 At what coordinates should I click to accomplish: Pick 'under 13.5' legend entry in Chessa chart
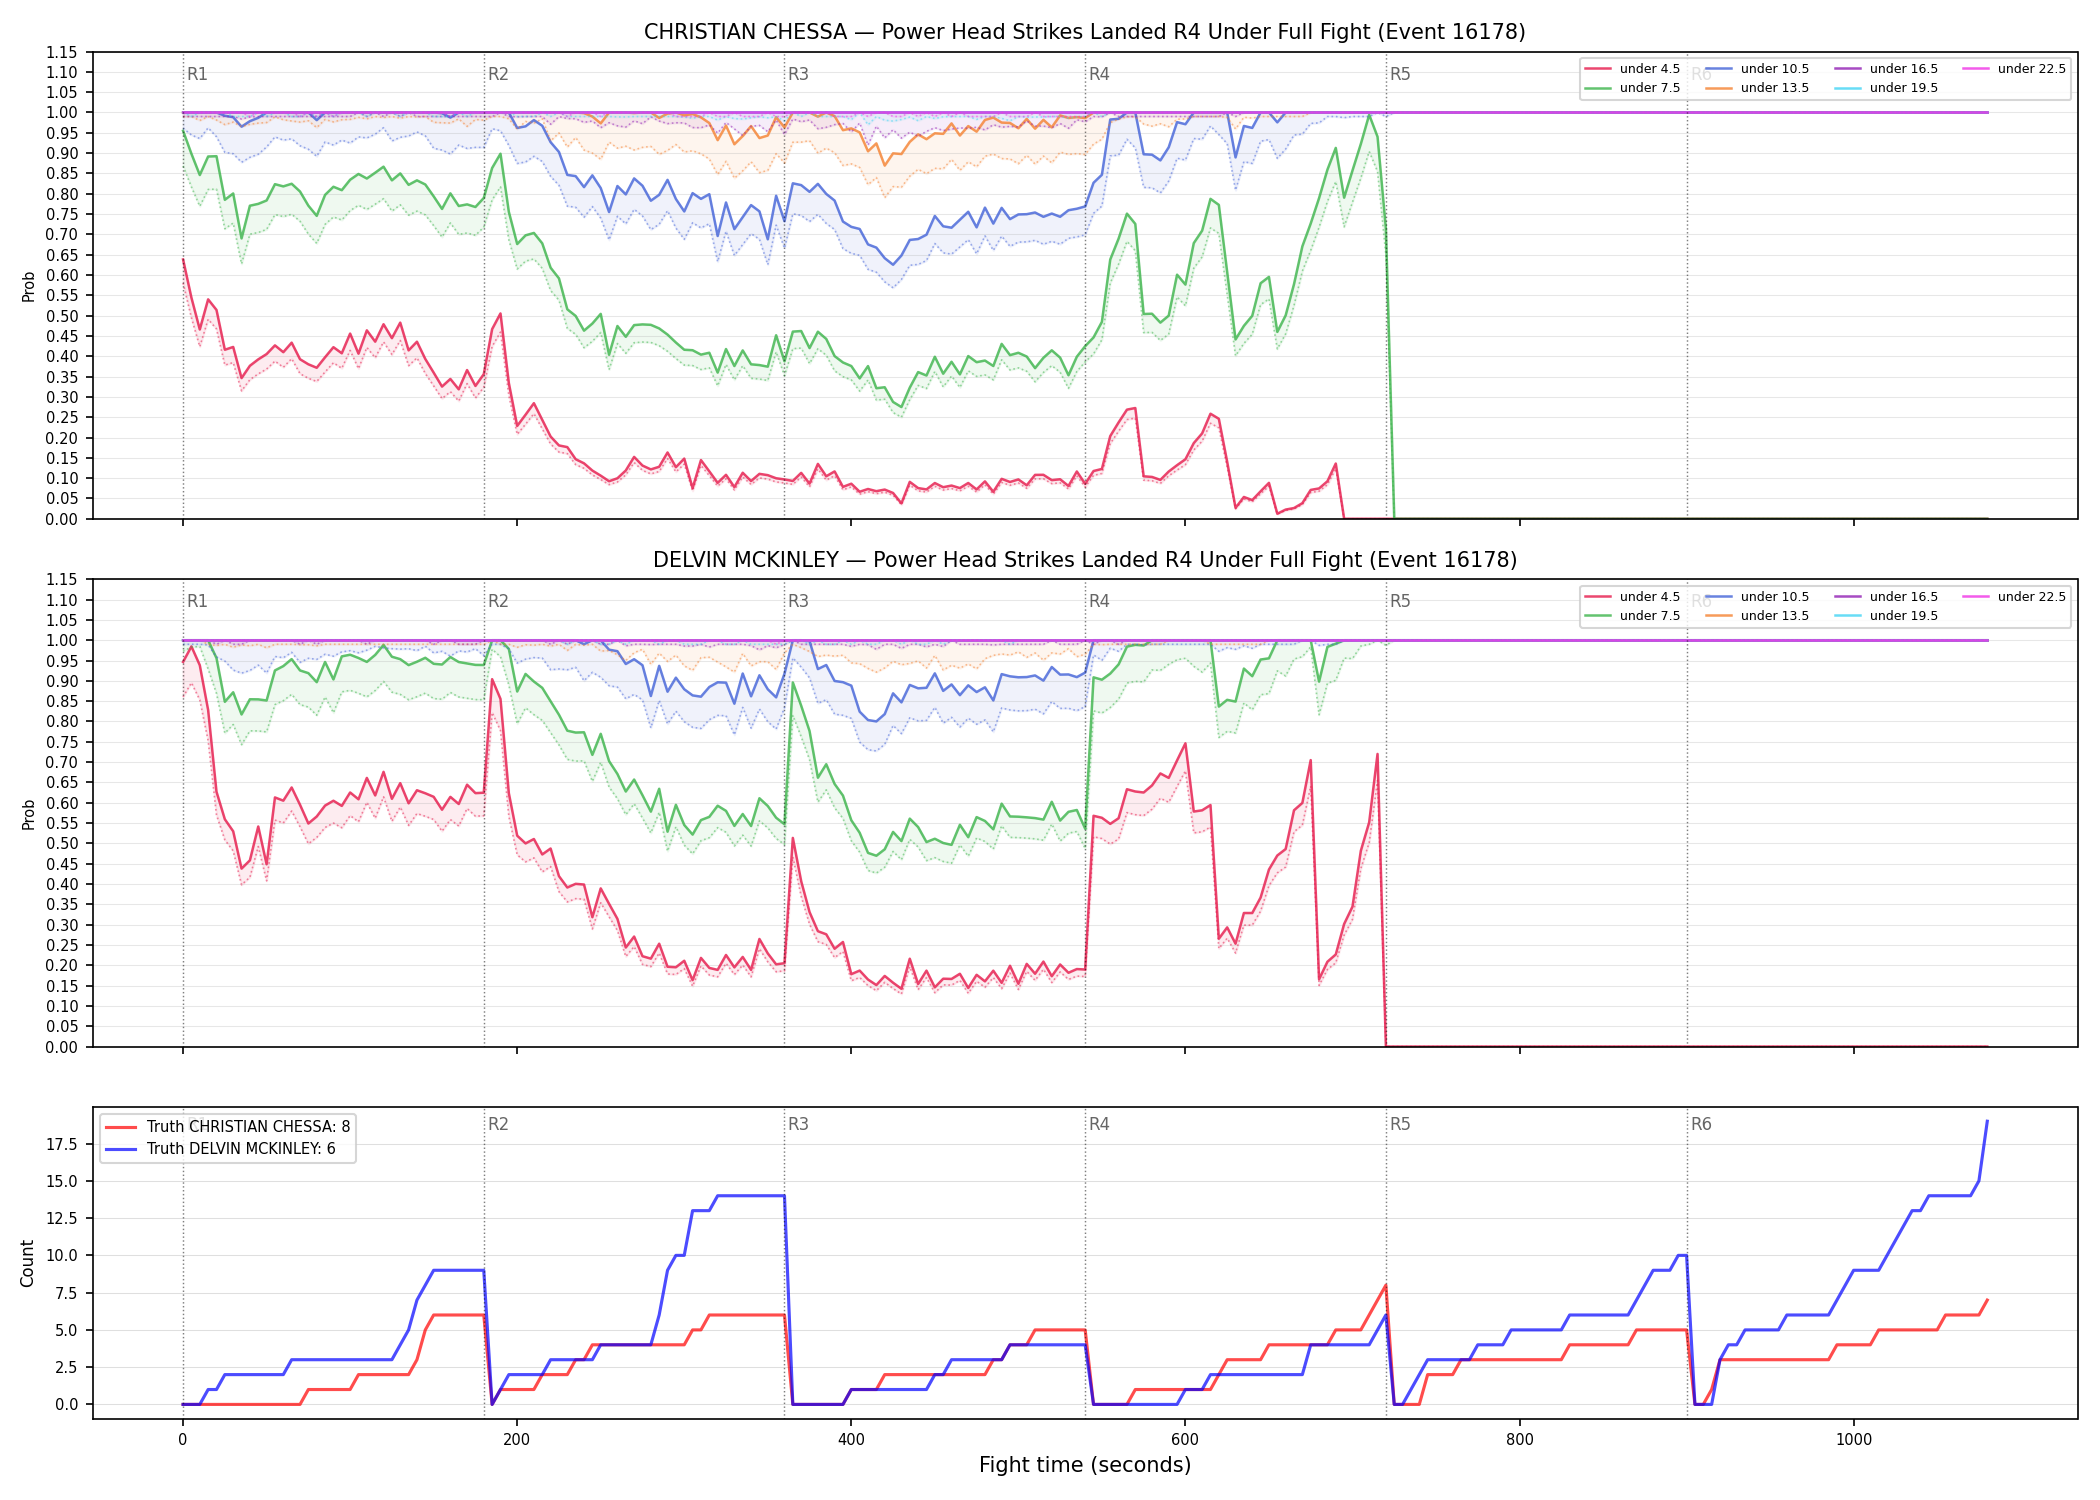click(x=1758, y=88)
